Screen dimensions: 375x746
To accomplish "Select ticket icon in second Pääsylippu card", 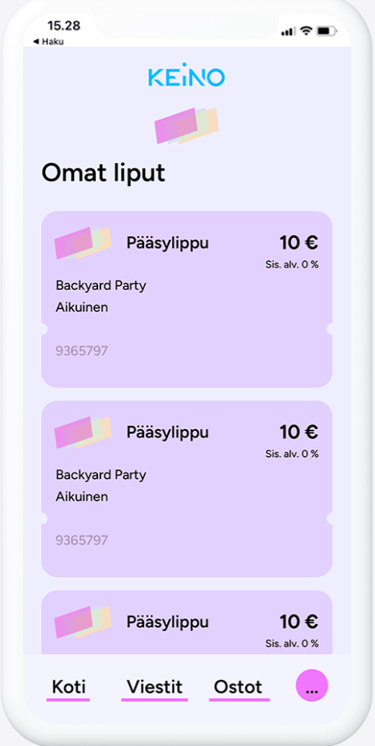I will click(x=83, y=432).
